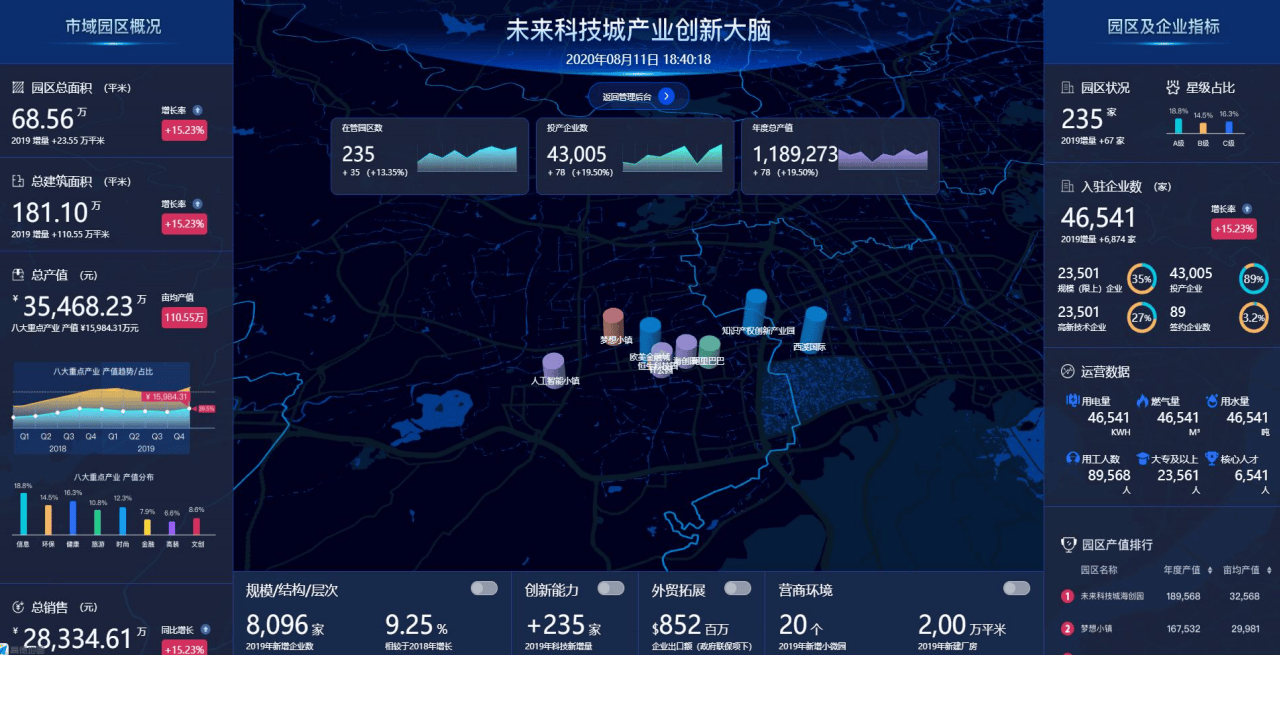Viewport: 1280px width, 720px height.
Task: Click the 燃气量 flame icon
Action: (x=1142, y=401)
